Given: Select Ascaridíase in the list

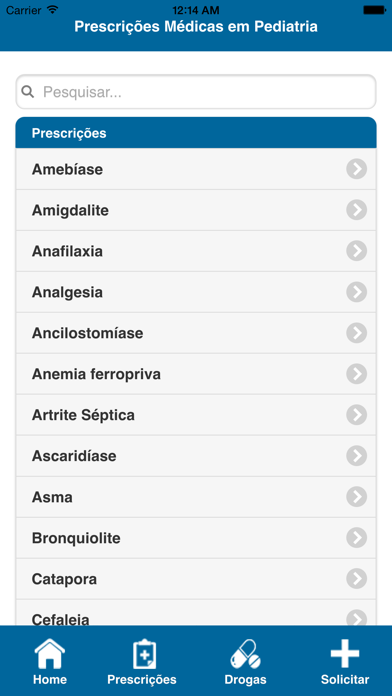Looking at the screenshot, I should click(196, 456).
